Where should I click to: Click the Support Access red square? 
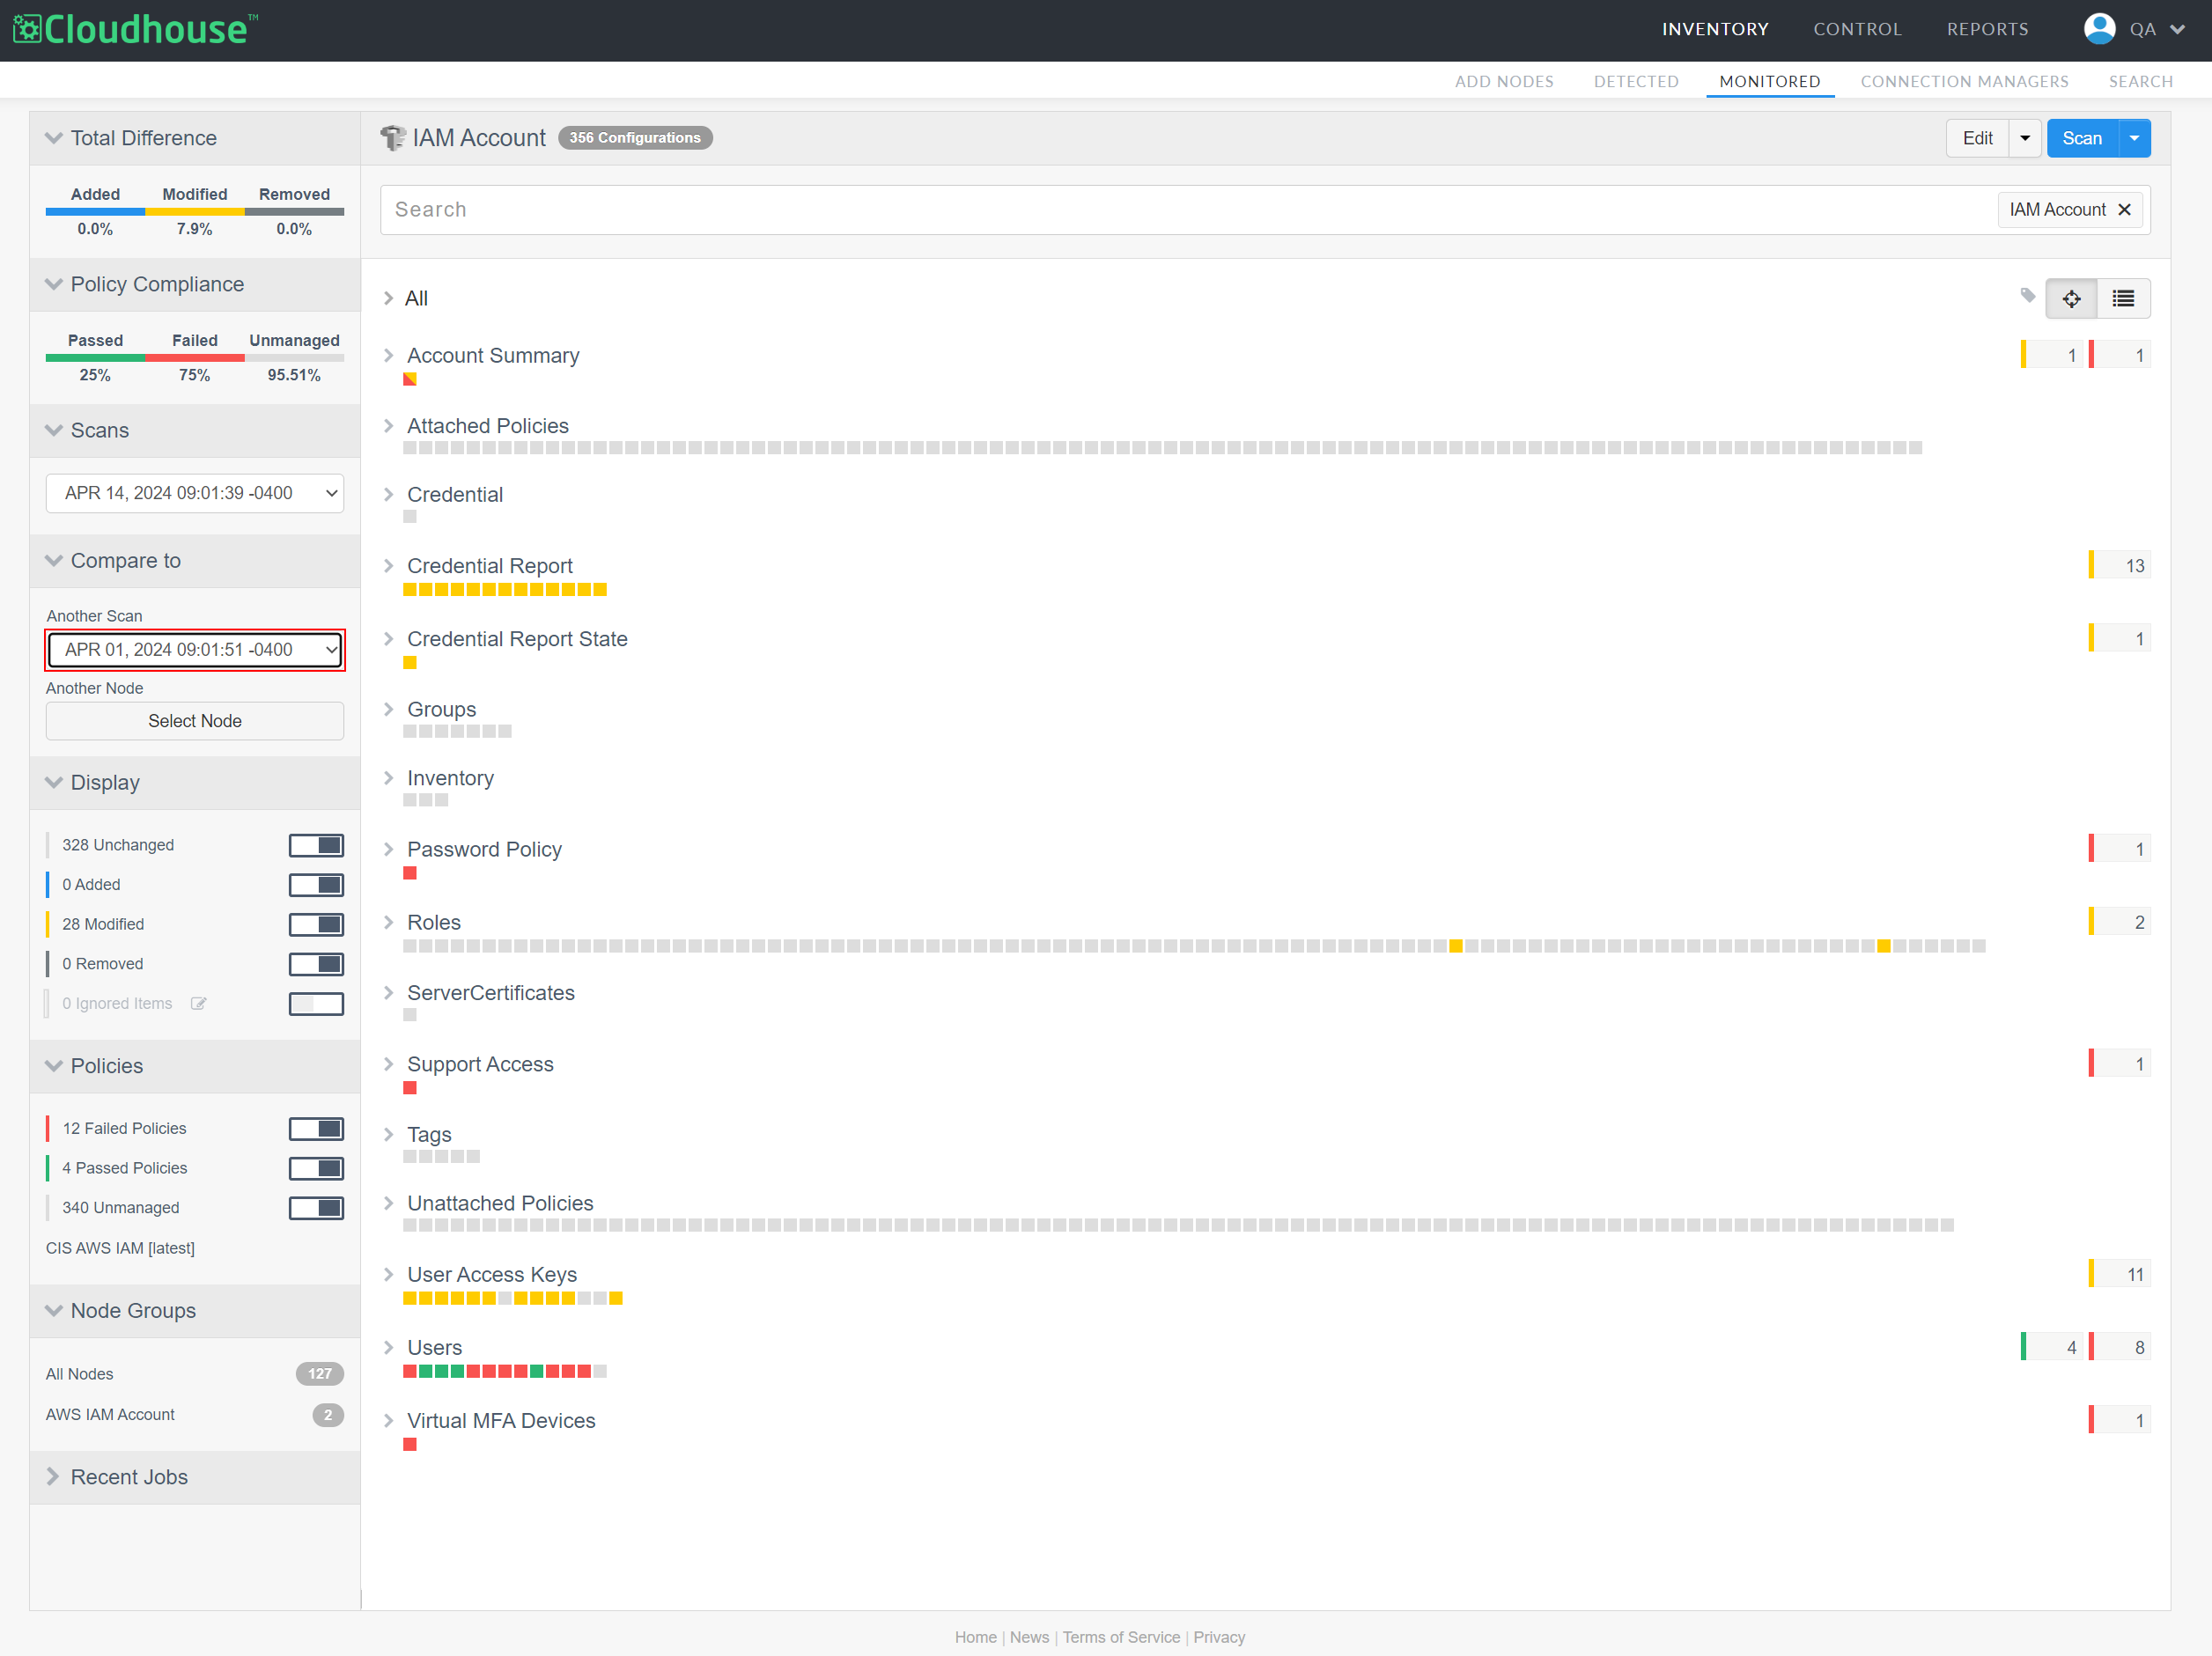coord(410,1088)
